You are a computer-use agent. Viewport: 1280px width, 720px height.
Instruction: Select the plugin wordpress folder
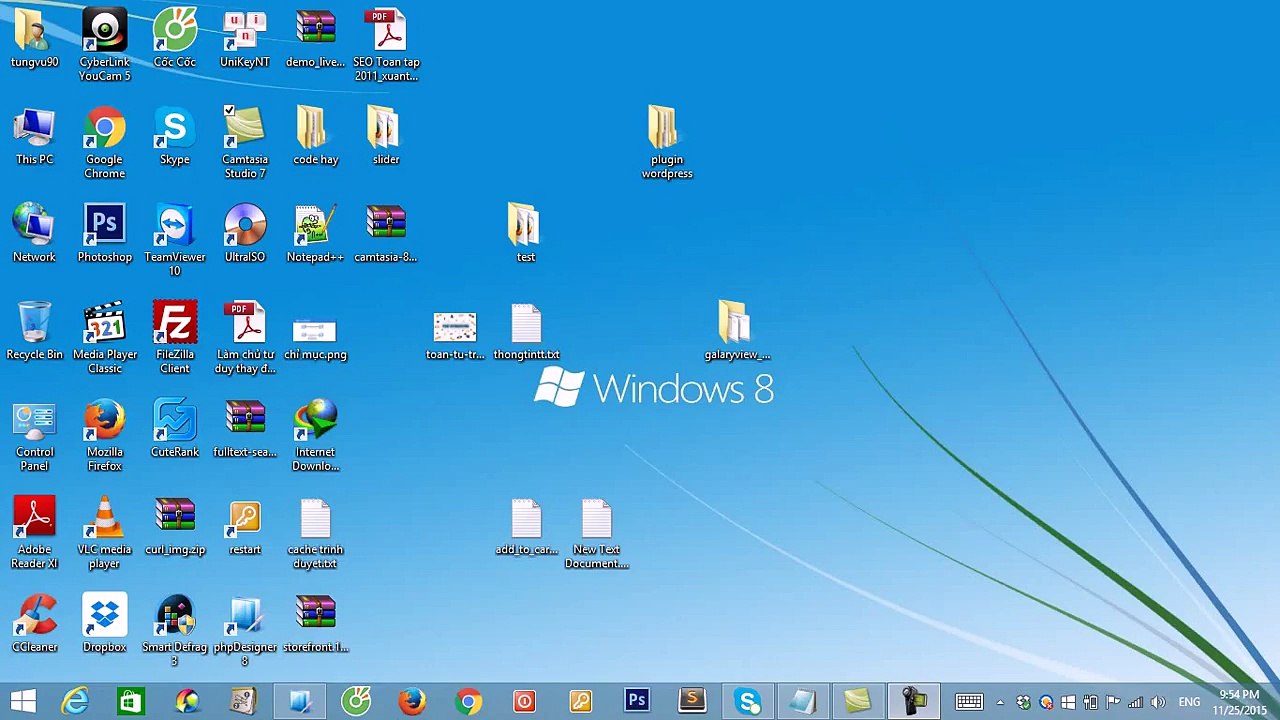(667, 143)
